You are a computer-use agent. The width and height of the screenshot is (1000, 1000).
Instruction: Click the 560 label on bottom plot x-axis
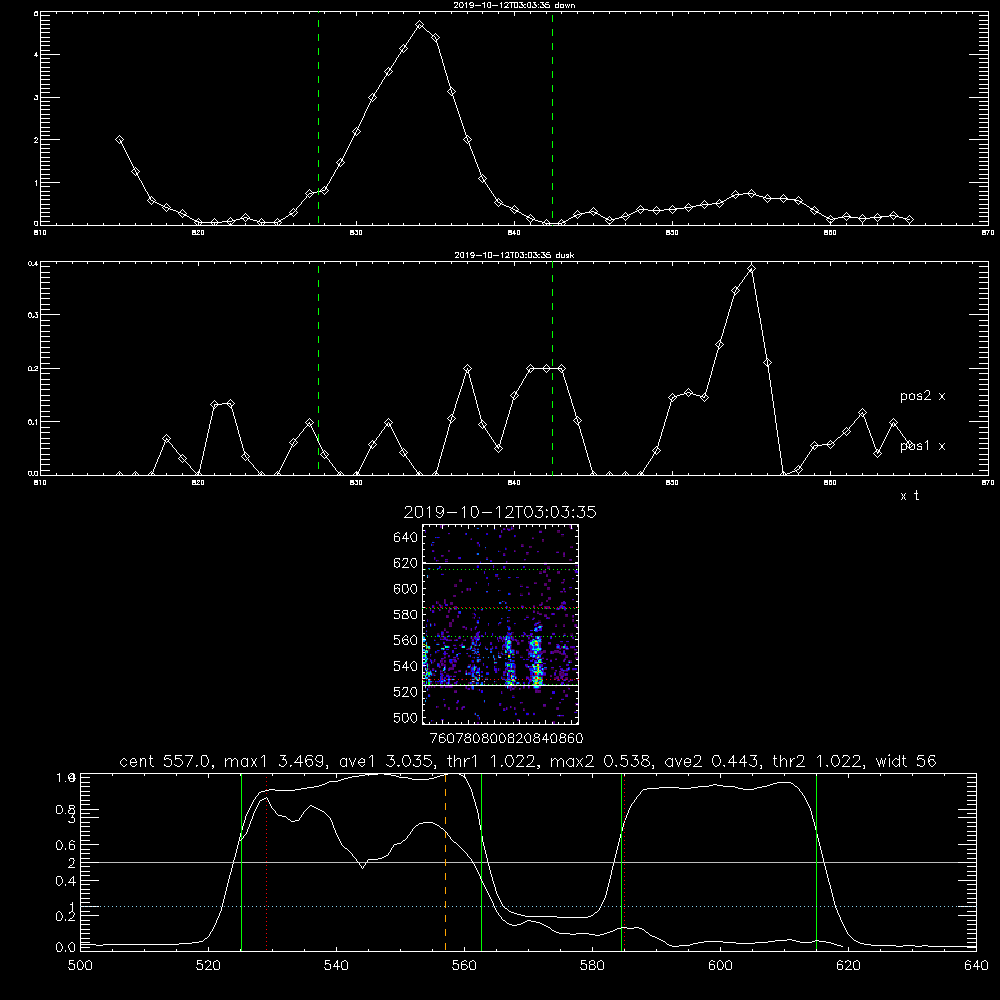464,966
